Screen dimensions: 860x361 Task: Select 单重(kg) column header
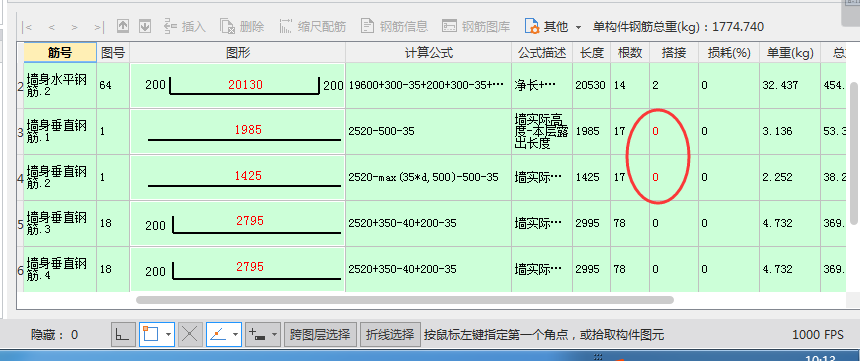tap(790, 53)
